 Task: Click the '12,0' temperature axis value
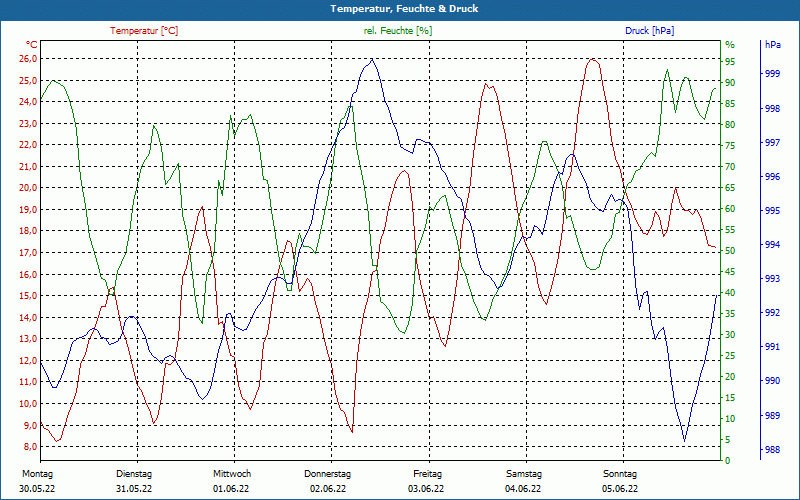point(28,360)
